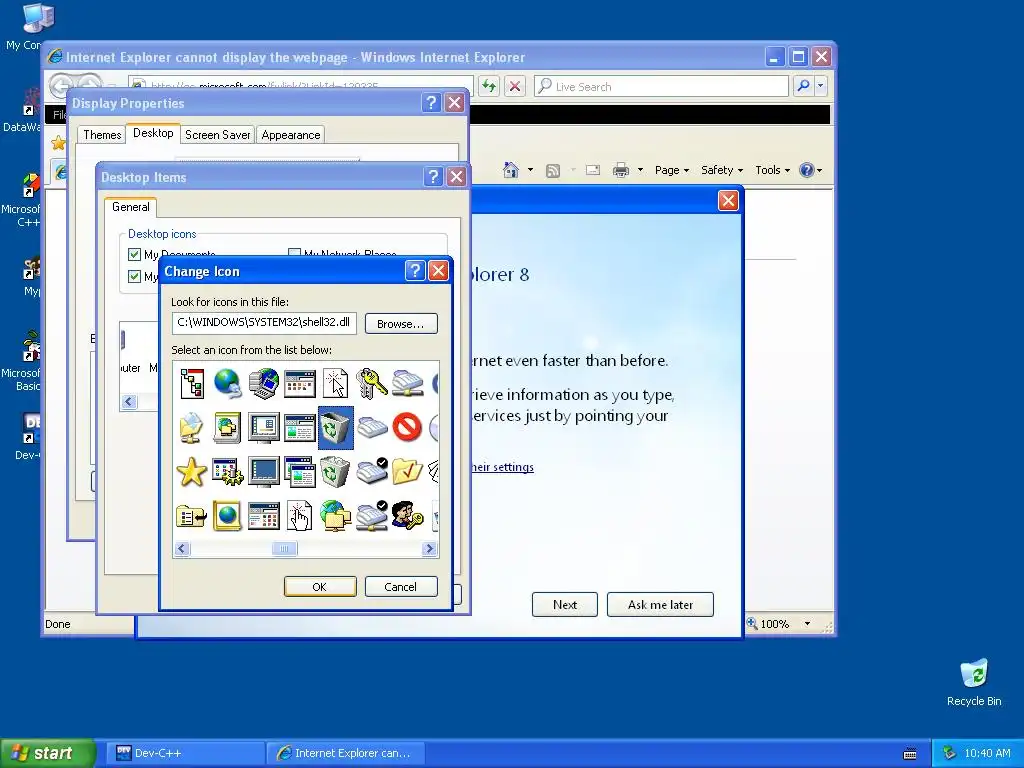Click Next in the IE8 setup dialog

(x=564, y=605)
